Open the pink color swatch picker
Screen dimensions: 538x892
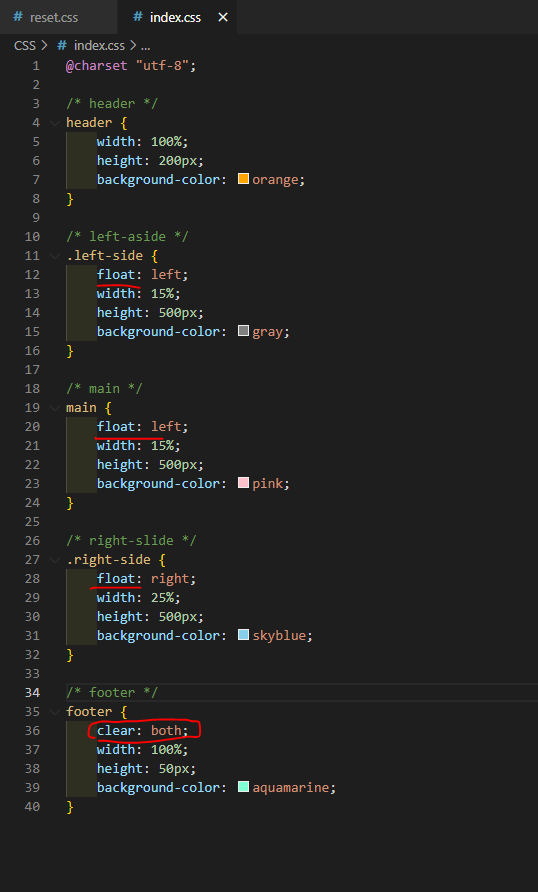243,482
